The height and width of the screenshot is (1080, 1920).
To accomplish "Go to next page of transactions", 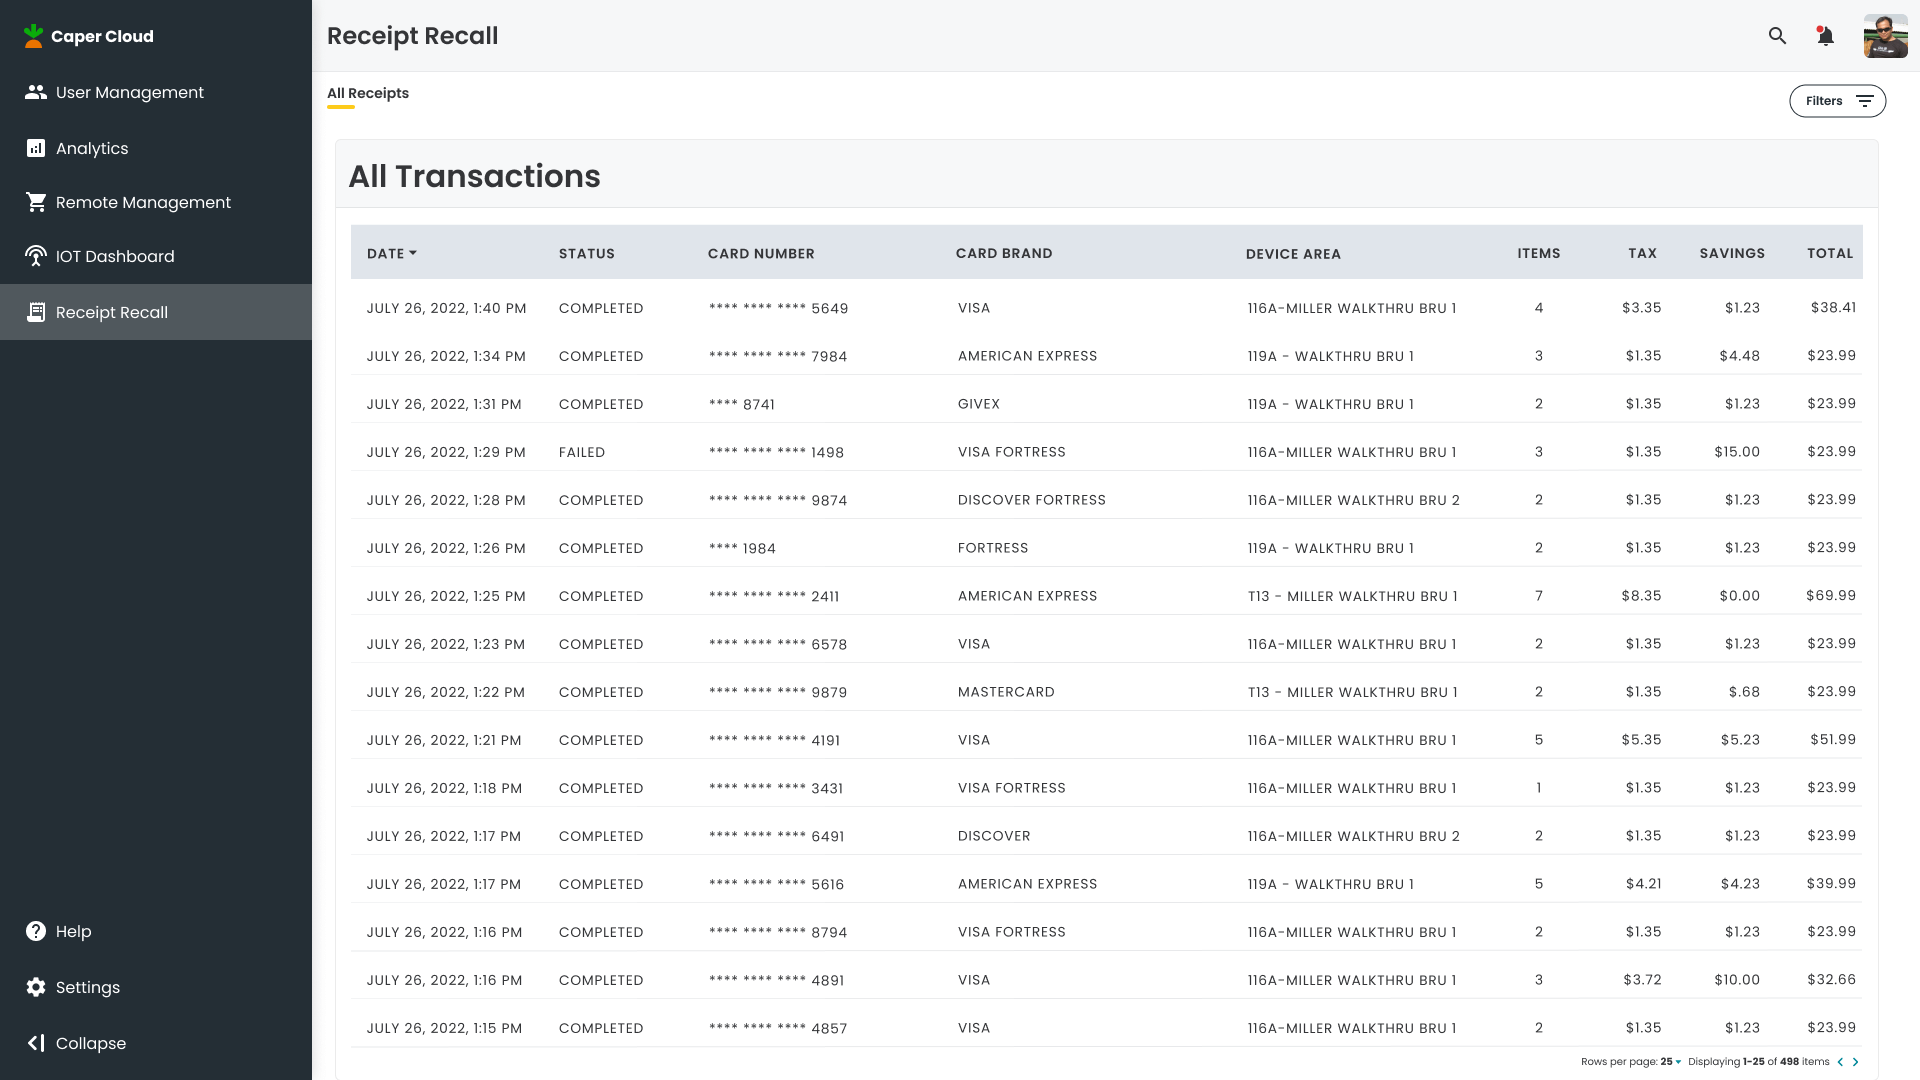I will click(x=1856, y=1062).
